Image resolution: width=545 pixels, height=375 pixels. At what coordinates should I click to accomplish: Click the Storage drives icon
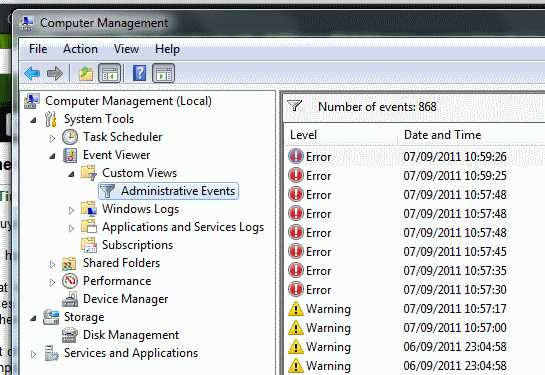(51, 317)
